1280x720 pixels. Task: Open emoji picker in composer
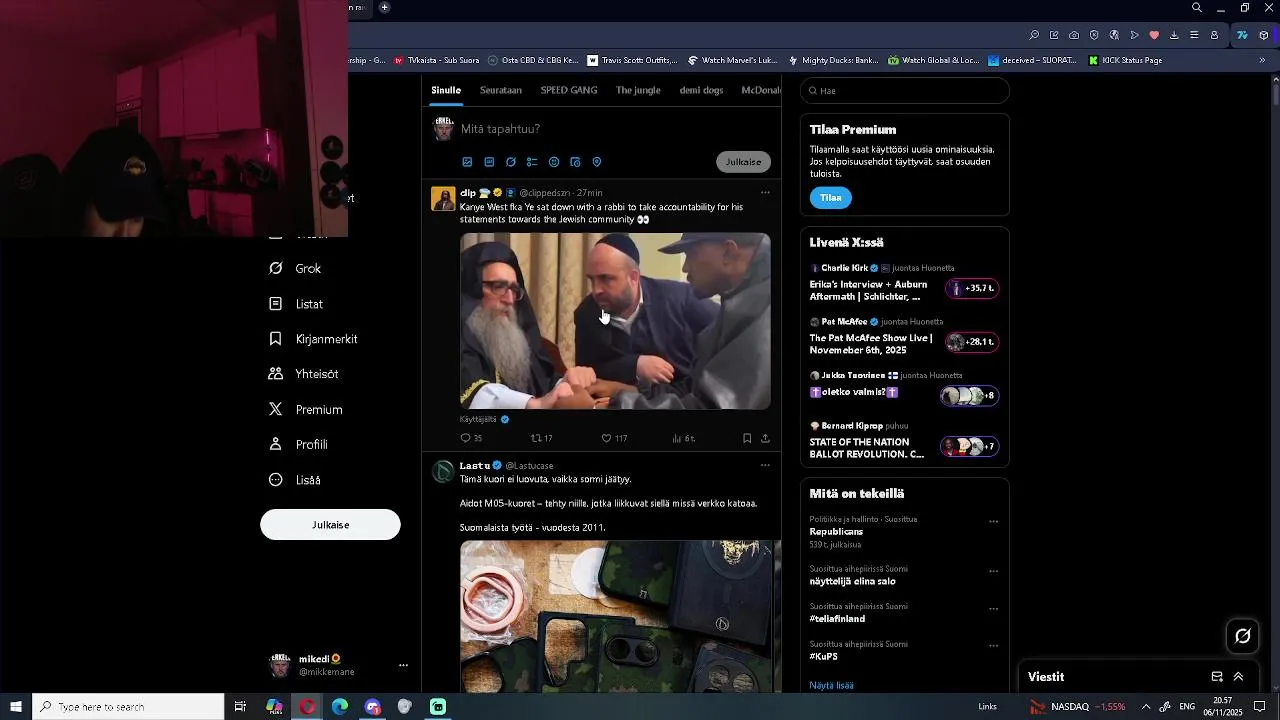coord(554,162)
